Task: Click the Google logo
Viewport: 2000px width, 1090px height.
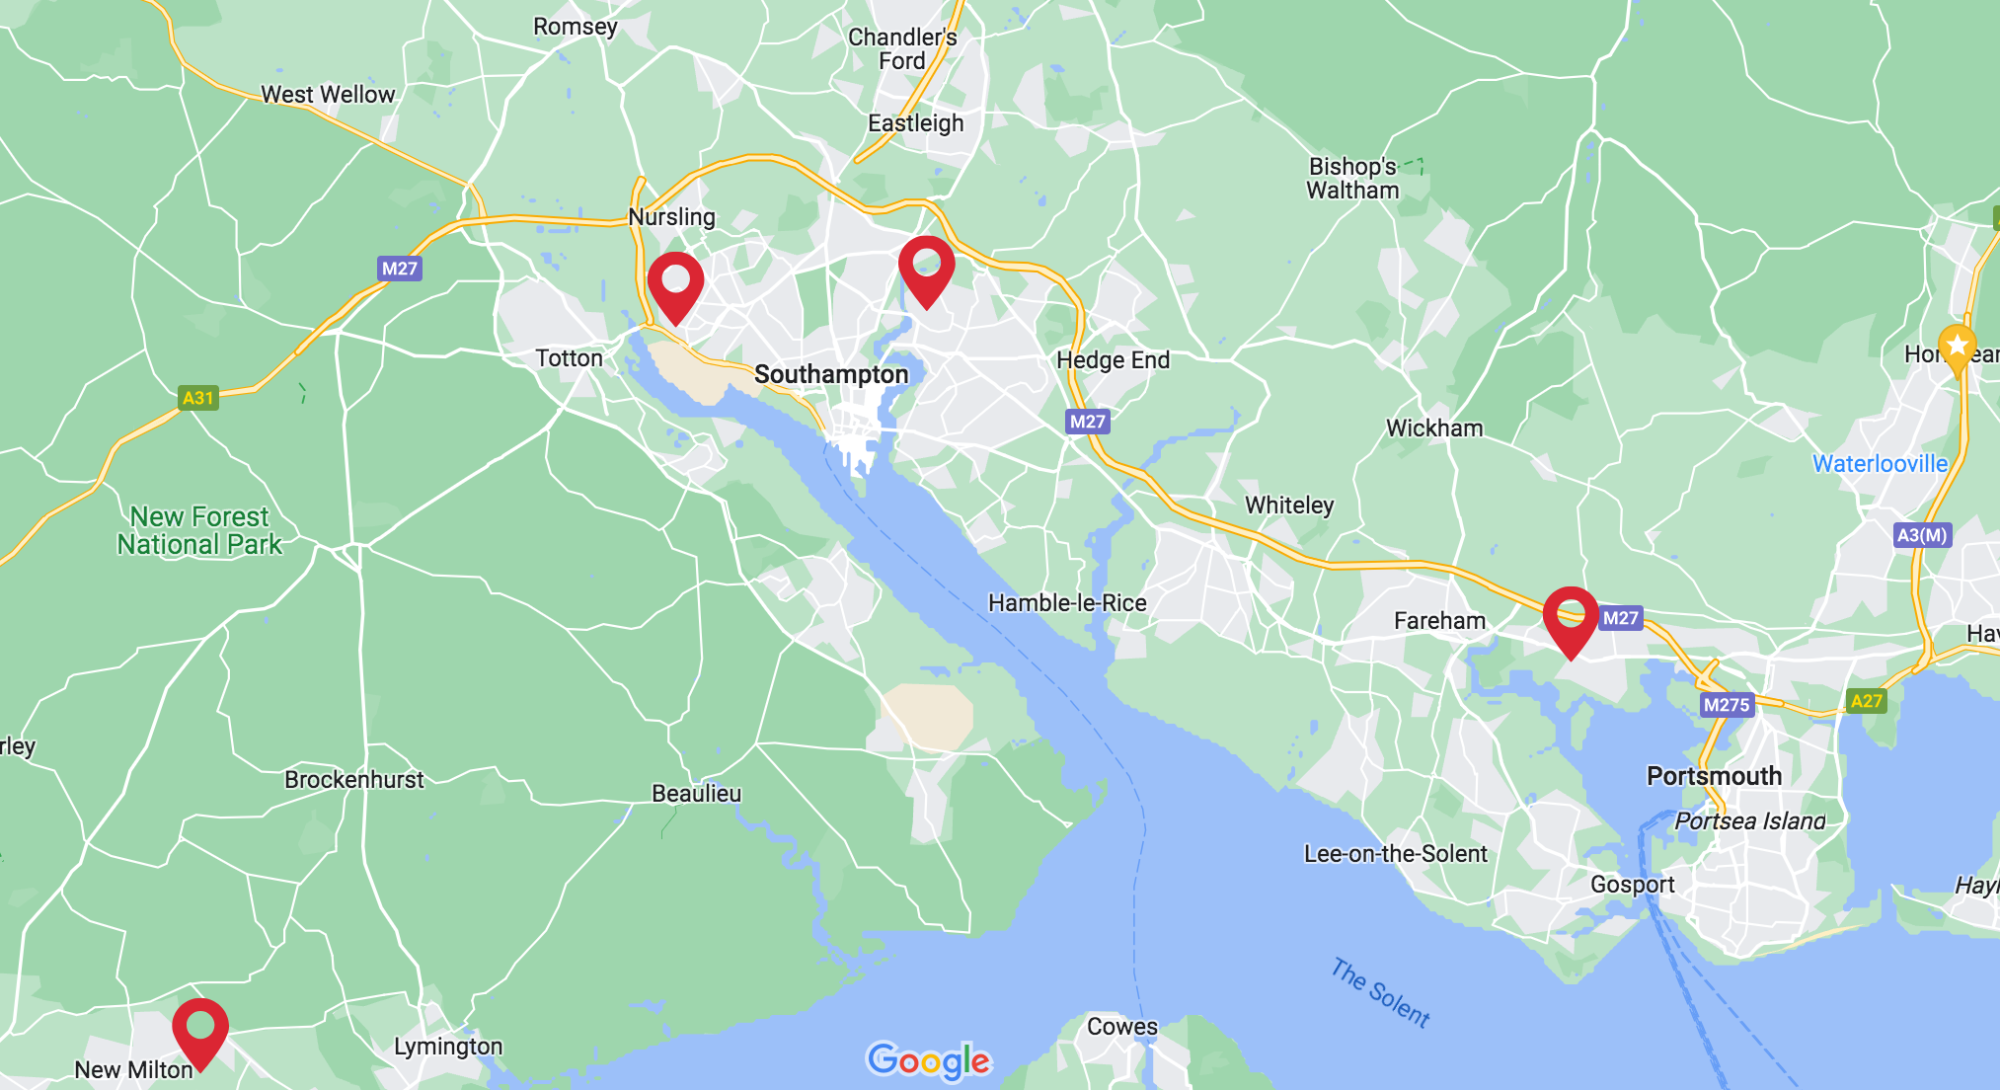Action: [929, 1062]
